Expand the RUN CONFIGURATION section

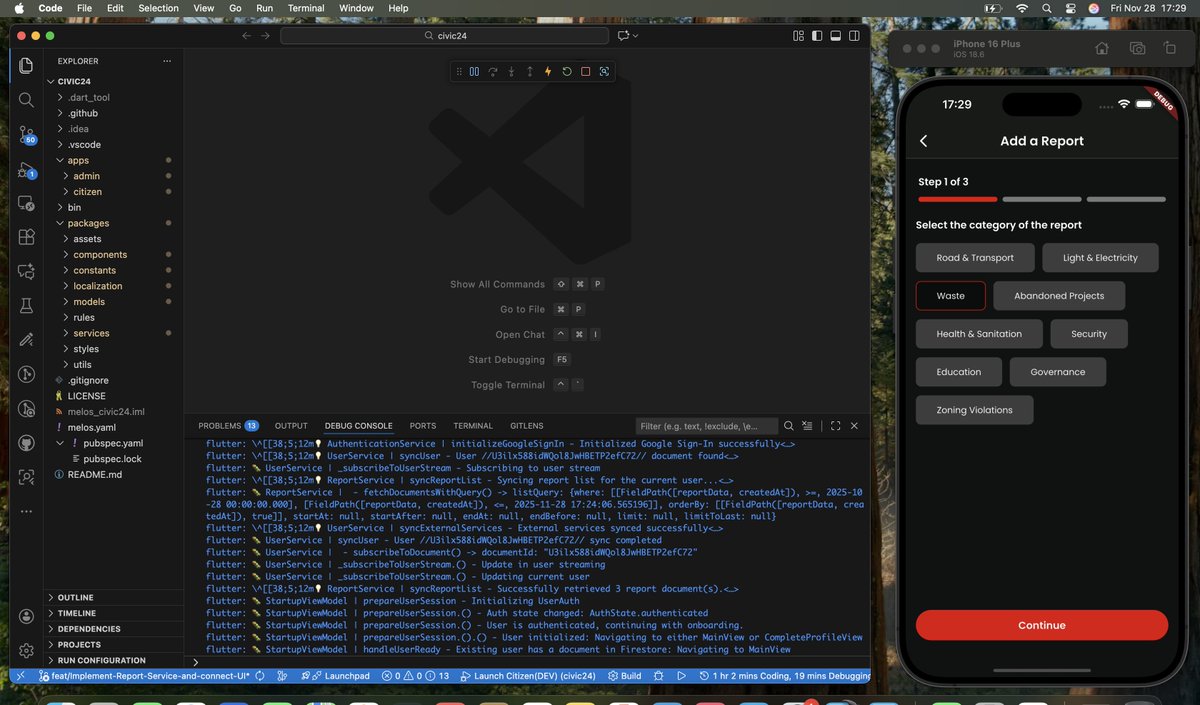115,660
